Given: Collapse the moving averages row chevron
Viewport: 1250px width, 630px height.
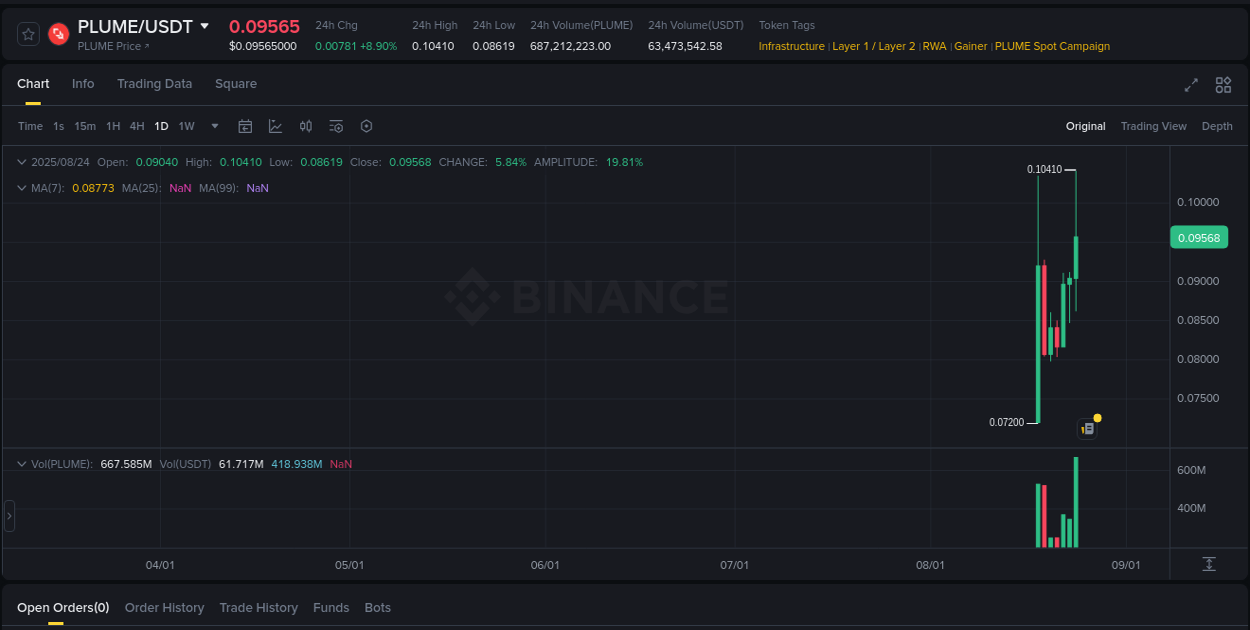Looking at the screenshot, I should click(x=21, y=188).
